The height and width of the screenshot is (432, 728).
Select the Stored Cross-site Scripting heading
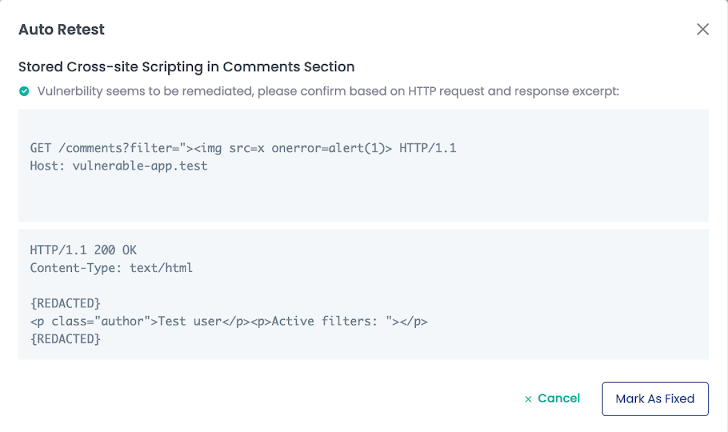[186, 67]
